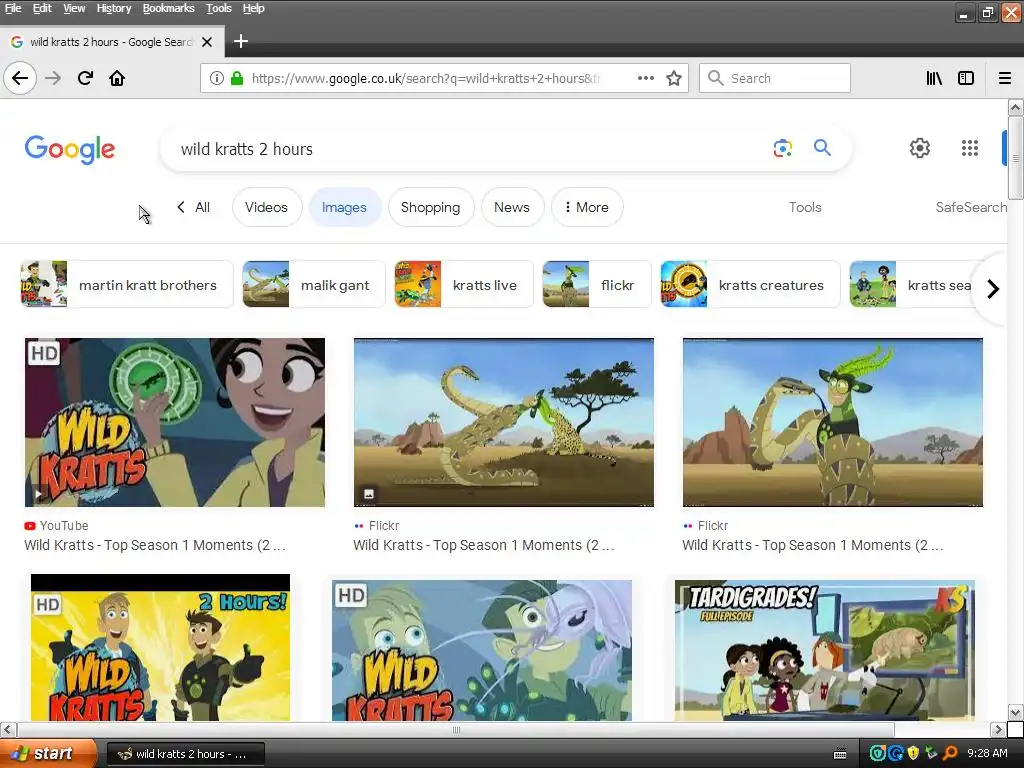1024x768 pixels.
Task: Go back with the browser back arrow
Action: click(20, 78)
